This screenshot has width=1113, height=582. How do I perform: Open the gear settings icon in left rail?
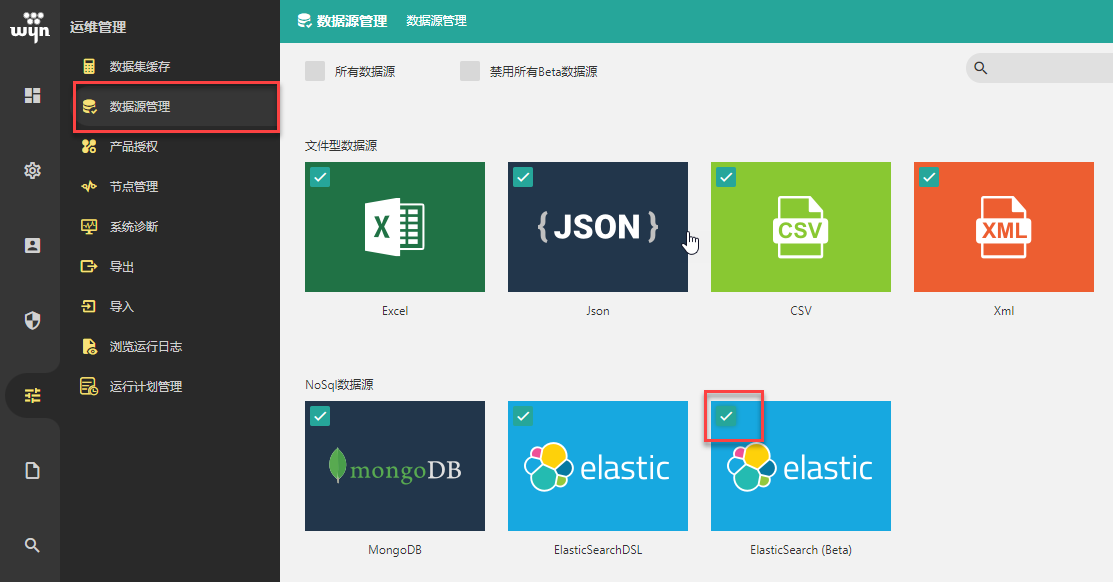pyautogui.click(x=32, y=170)
